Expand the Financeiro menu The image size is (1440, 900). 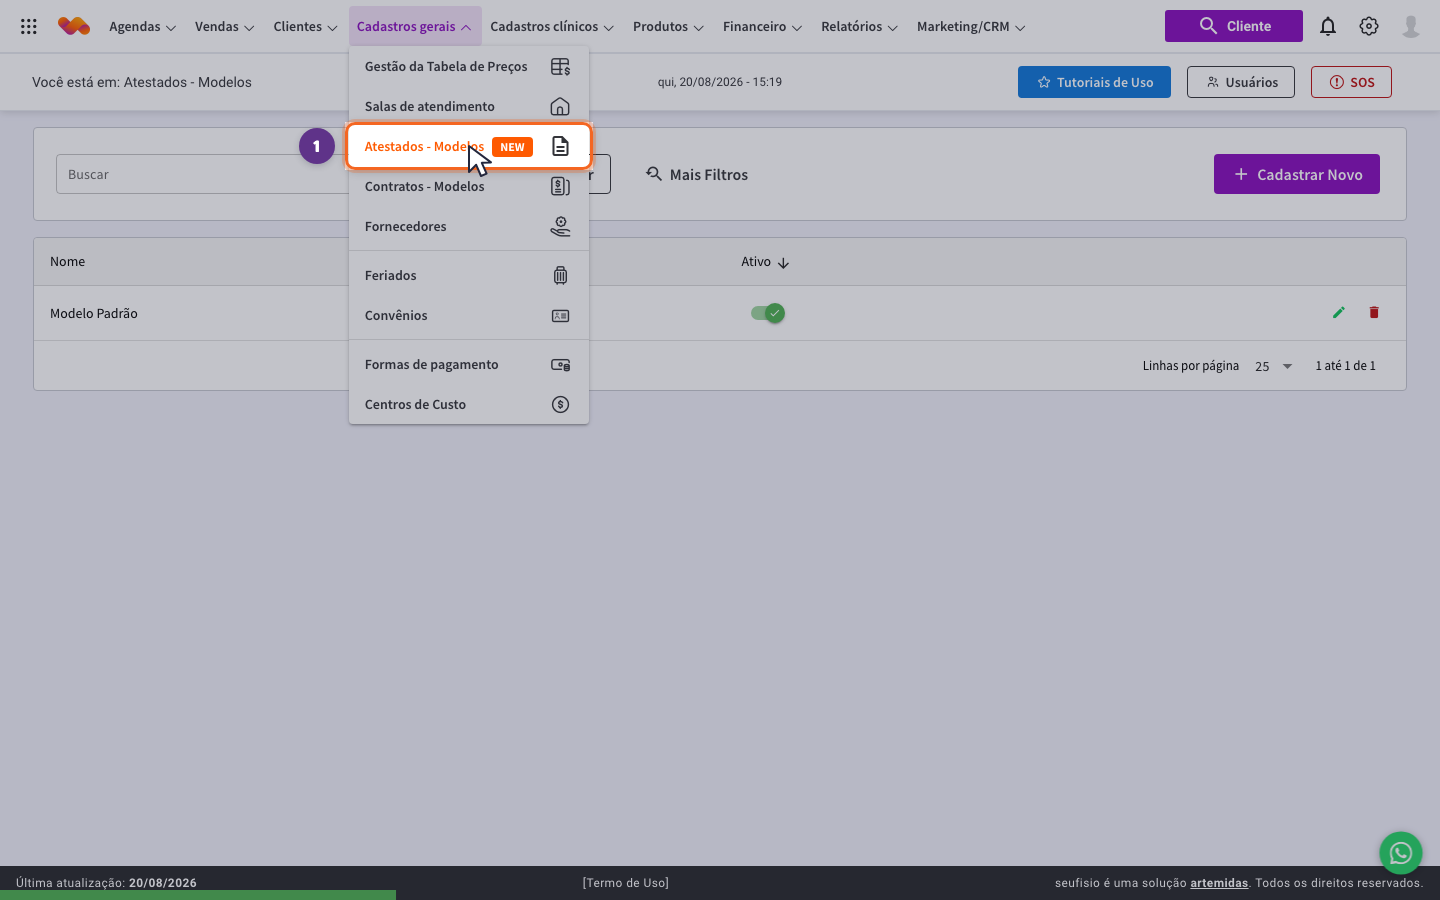click(x=762, y=27)
